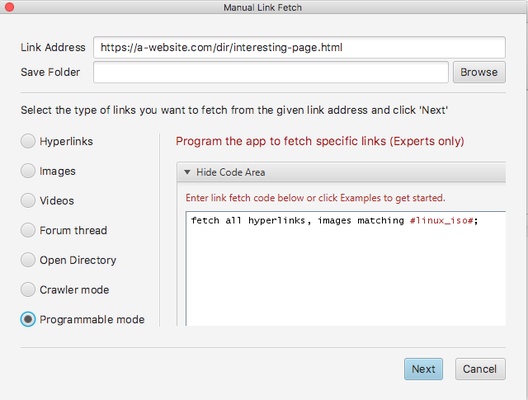Click the 'Manual Link Fetch' window title
Viewport: 528px width, 400px height.
click(x=263, y=7)
